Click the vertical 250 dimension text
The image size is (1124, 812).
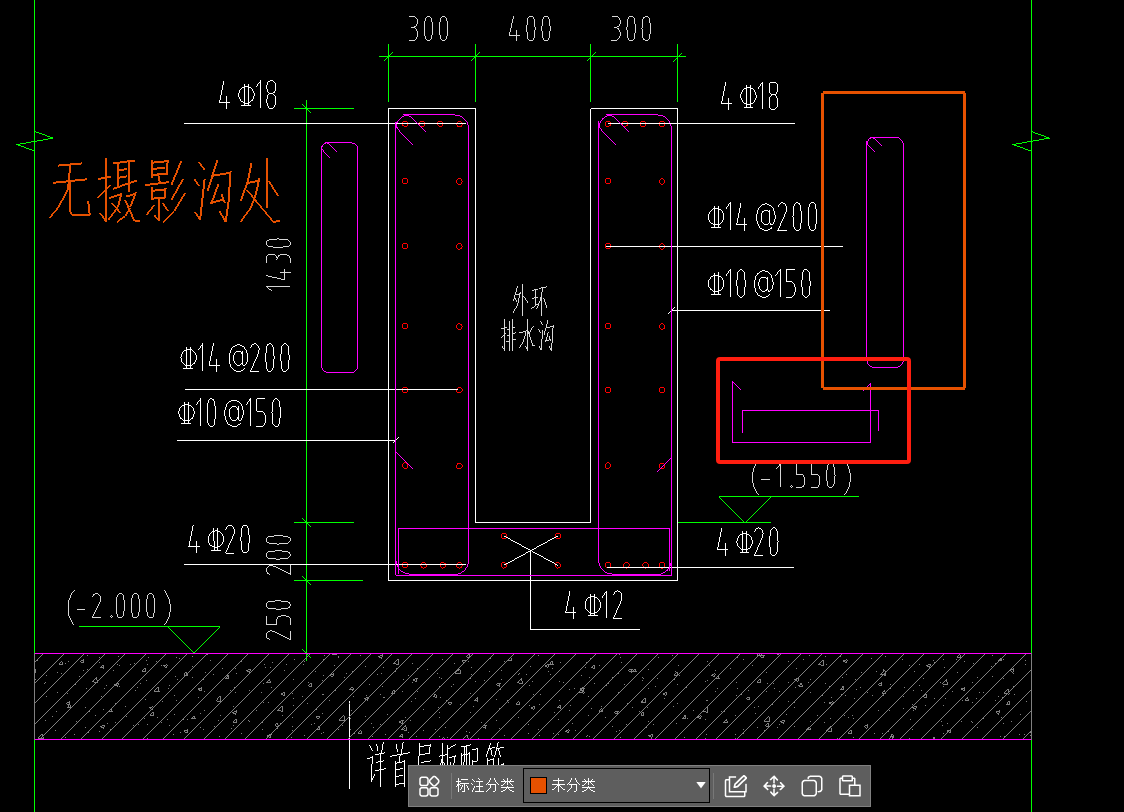tap(279, 620)
